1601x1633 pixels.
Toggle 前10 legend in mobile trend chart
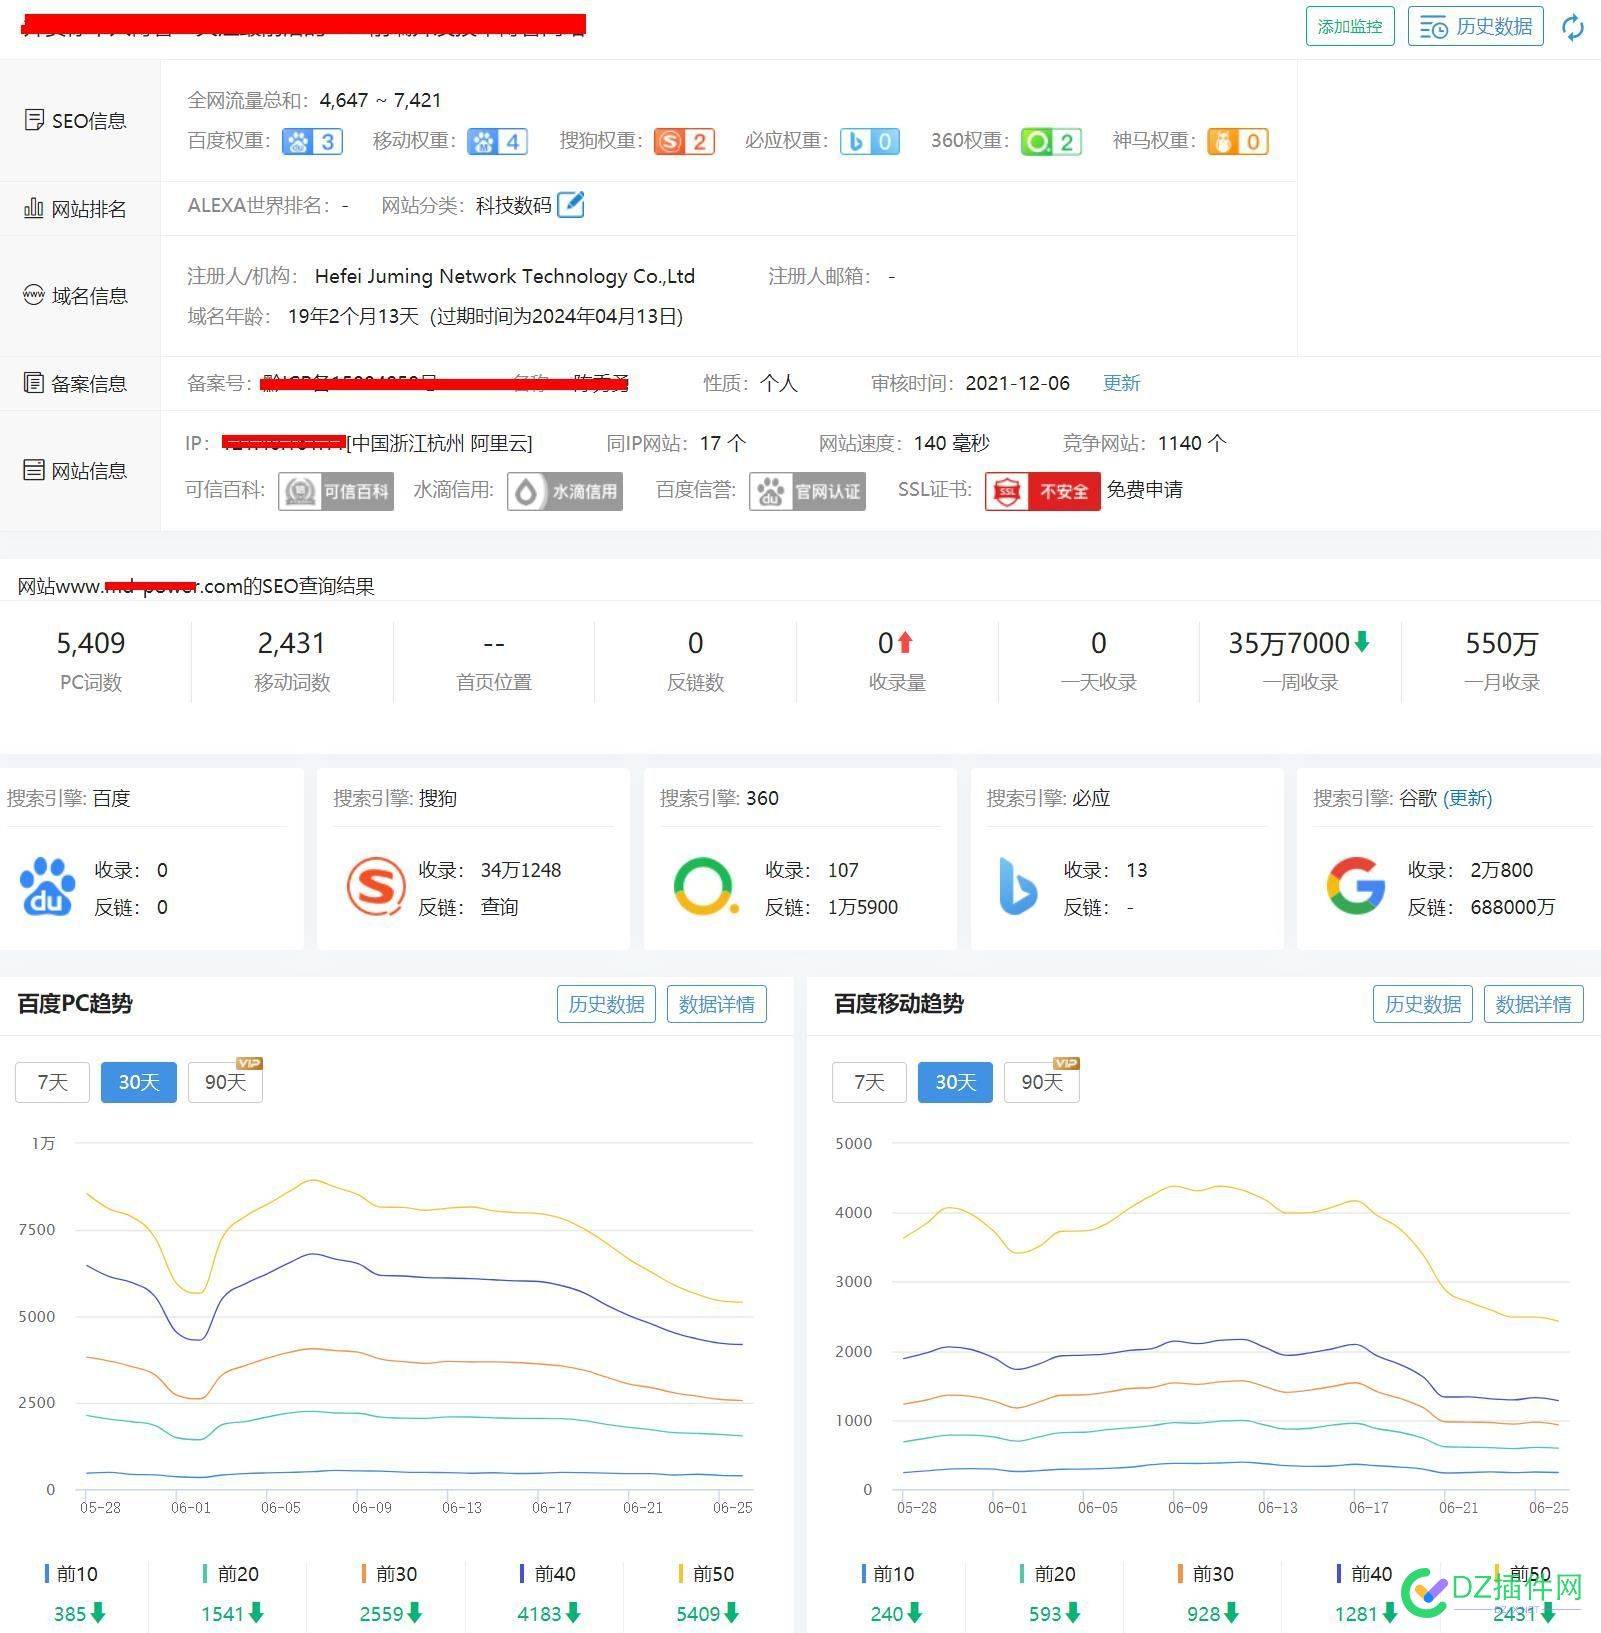pos(888,1574)
